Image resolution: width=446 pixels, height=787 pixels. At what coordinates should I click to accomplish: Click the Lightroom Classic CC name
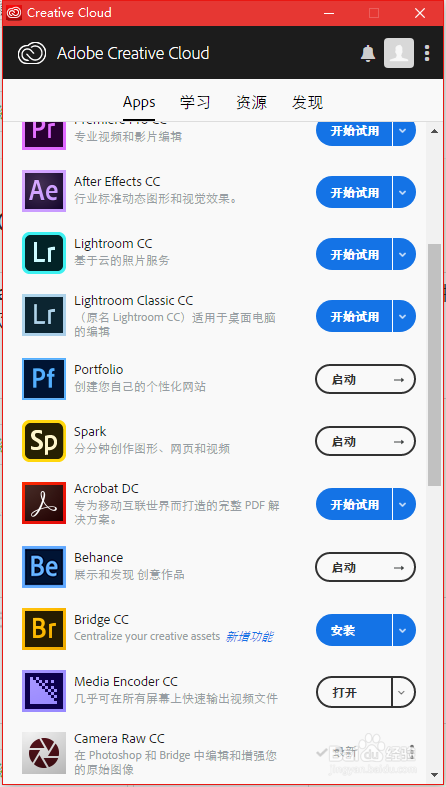click(133, 300)
